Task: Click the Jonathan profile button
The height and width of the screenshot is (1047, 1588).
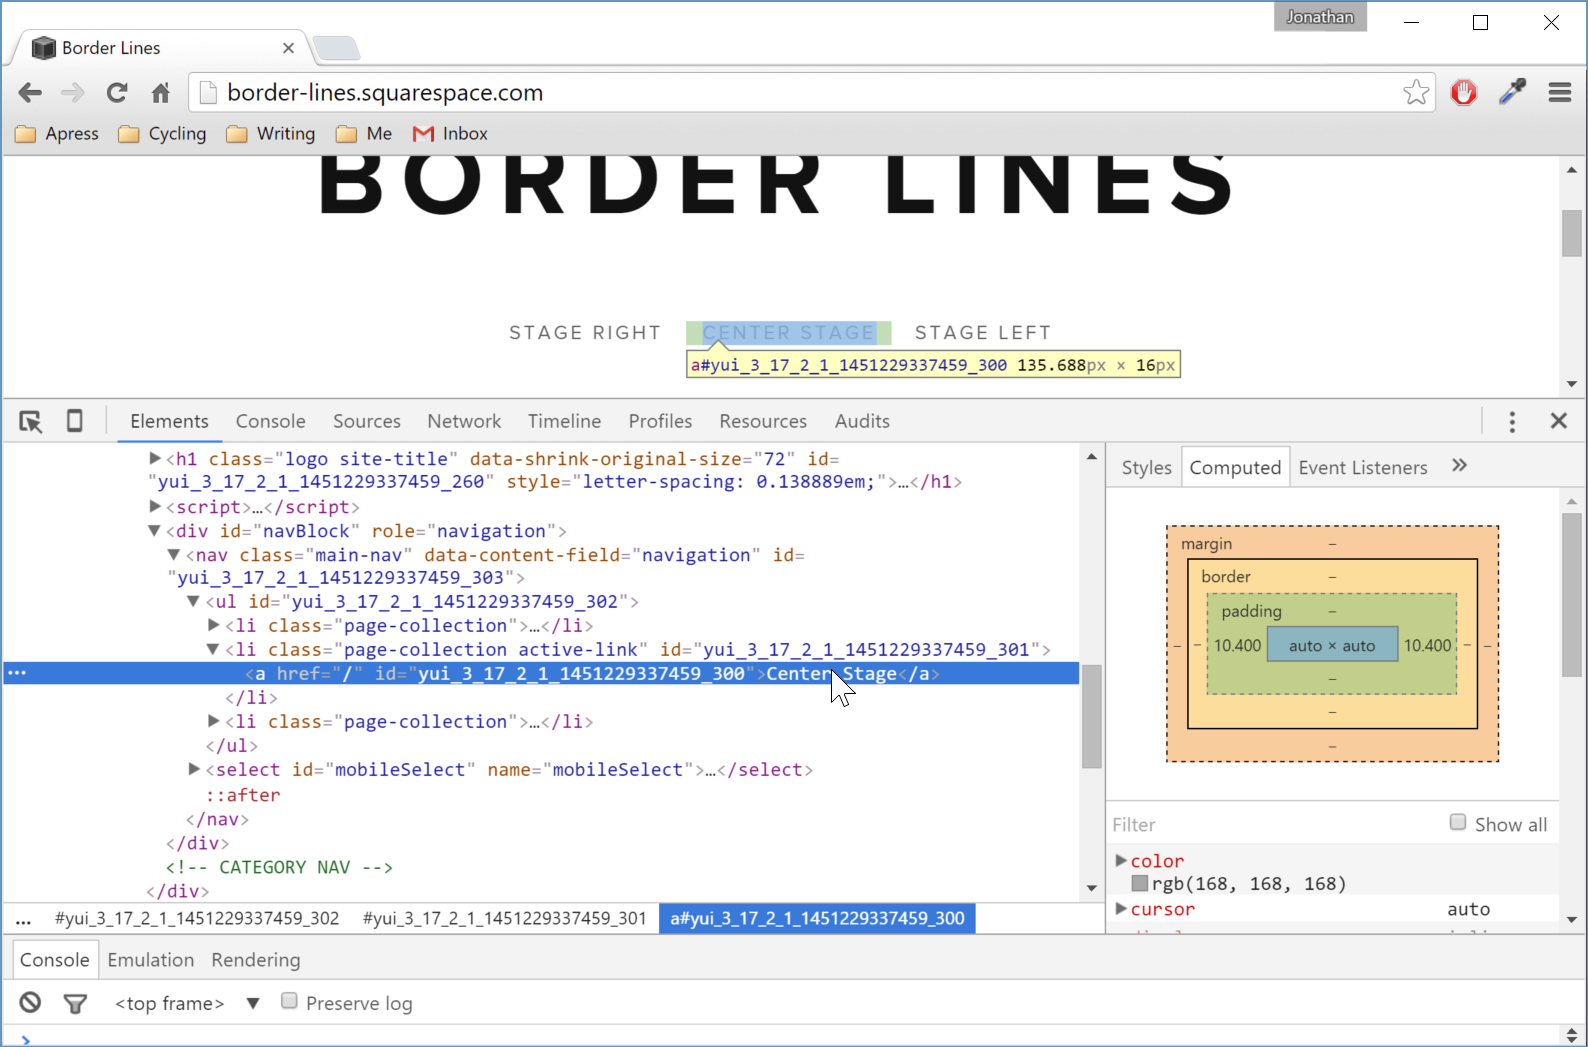Action: point(1320,17)
